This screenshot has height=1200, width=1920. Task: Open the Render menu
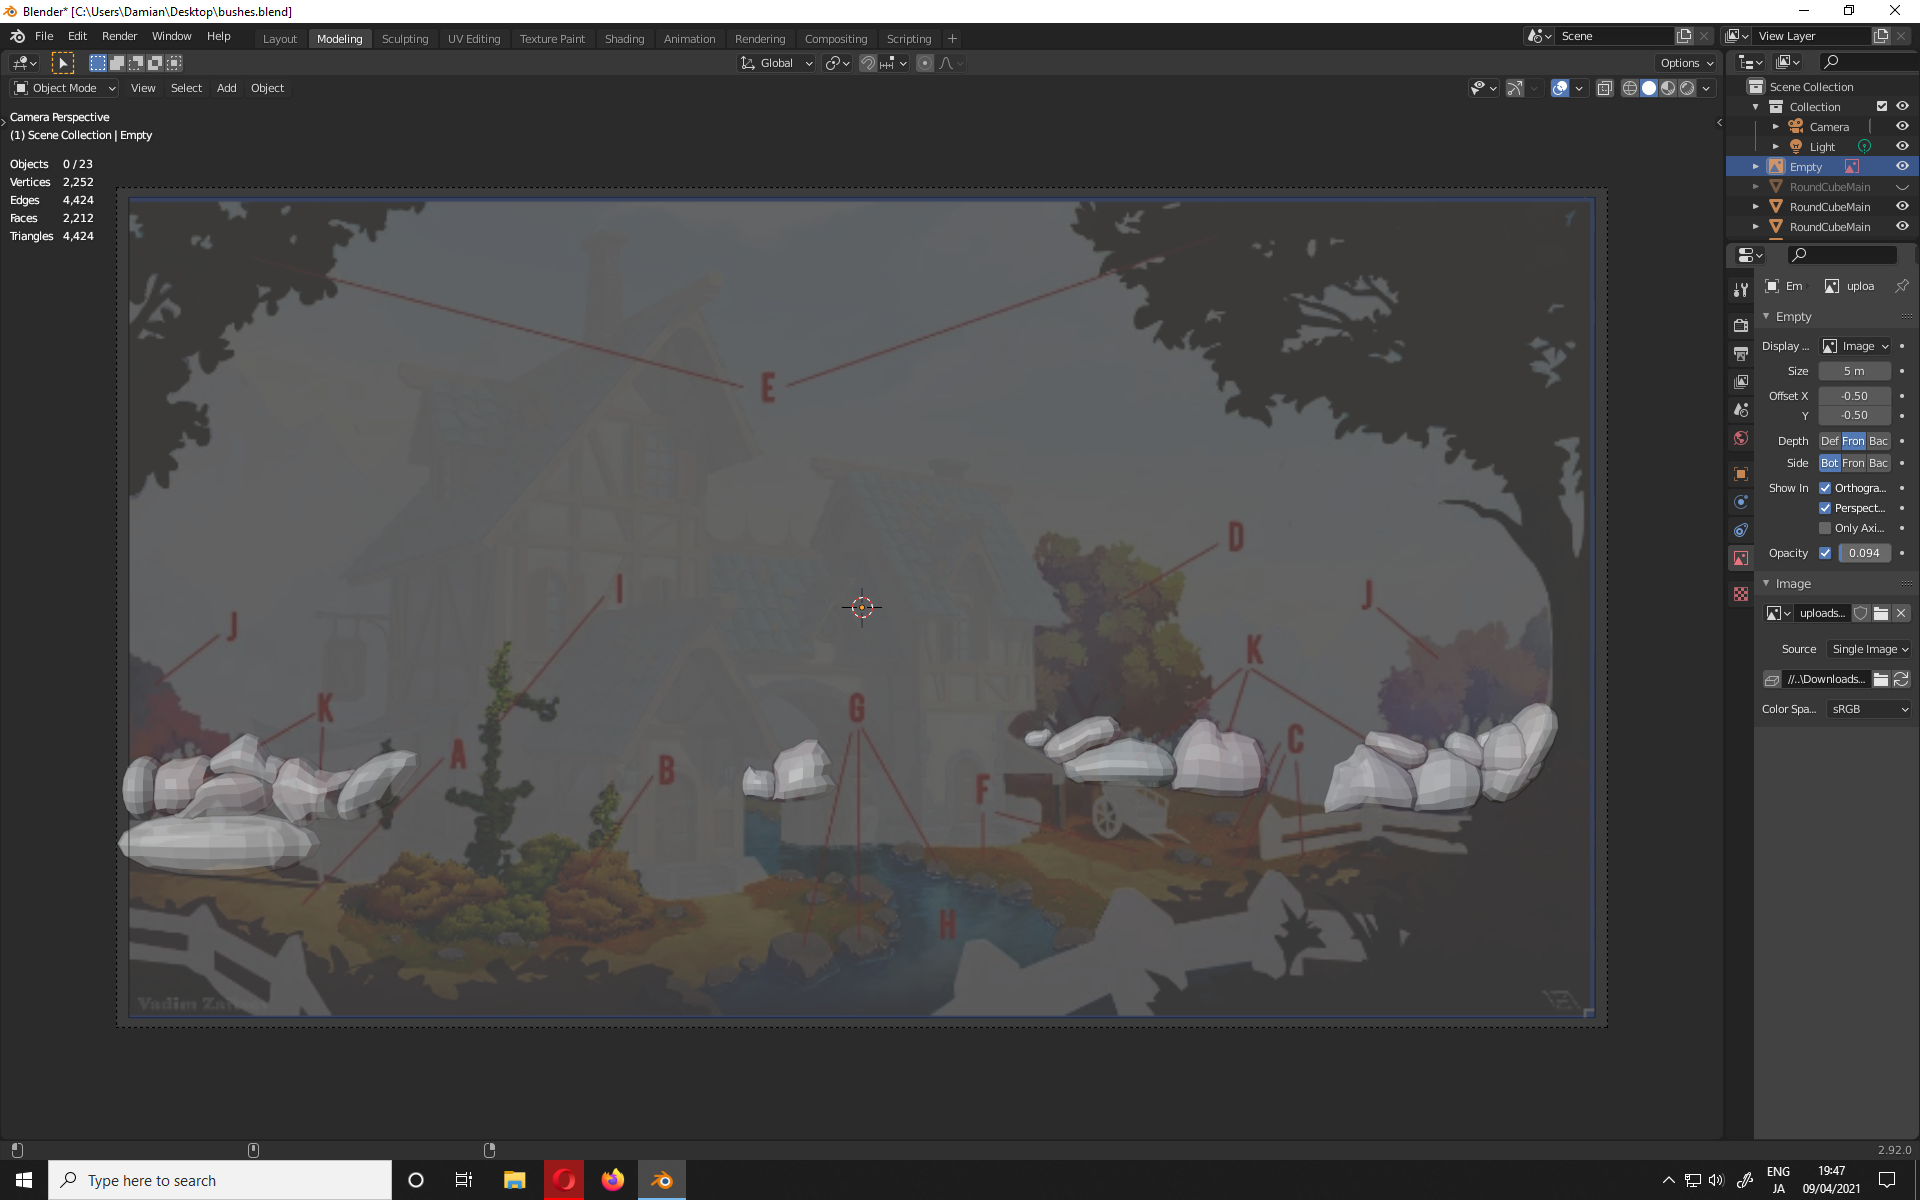click(x=119, y=36)
